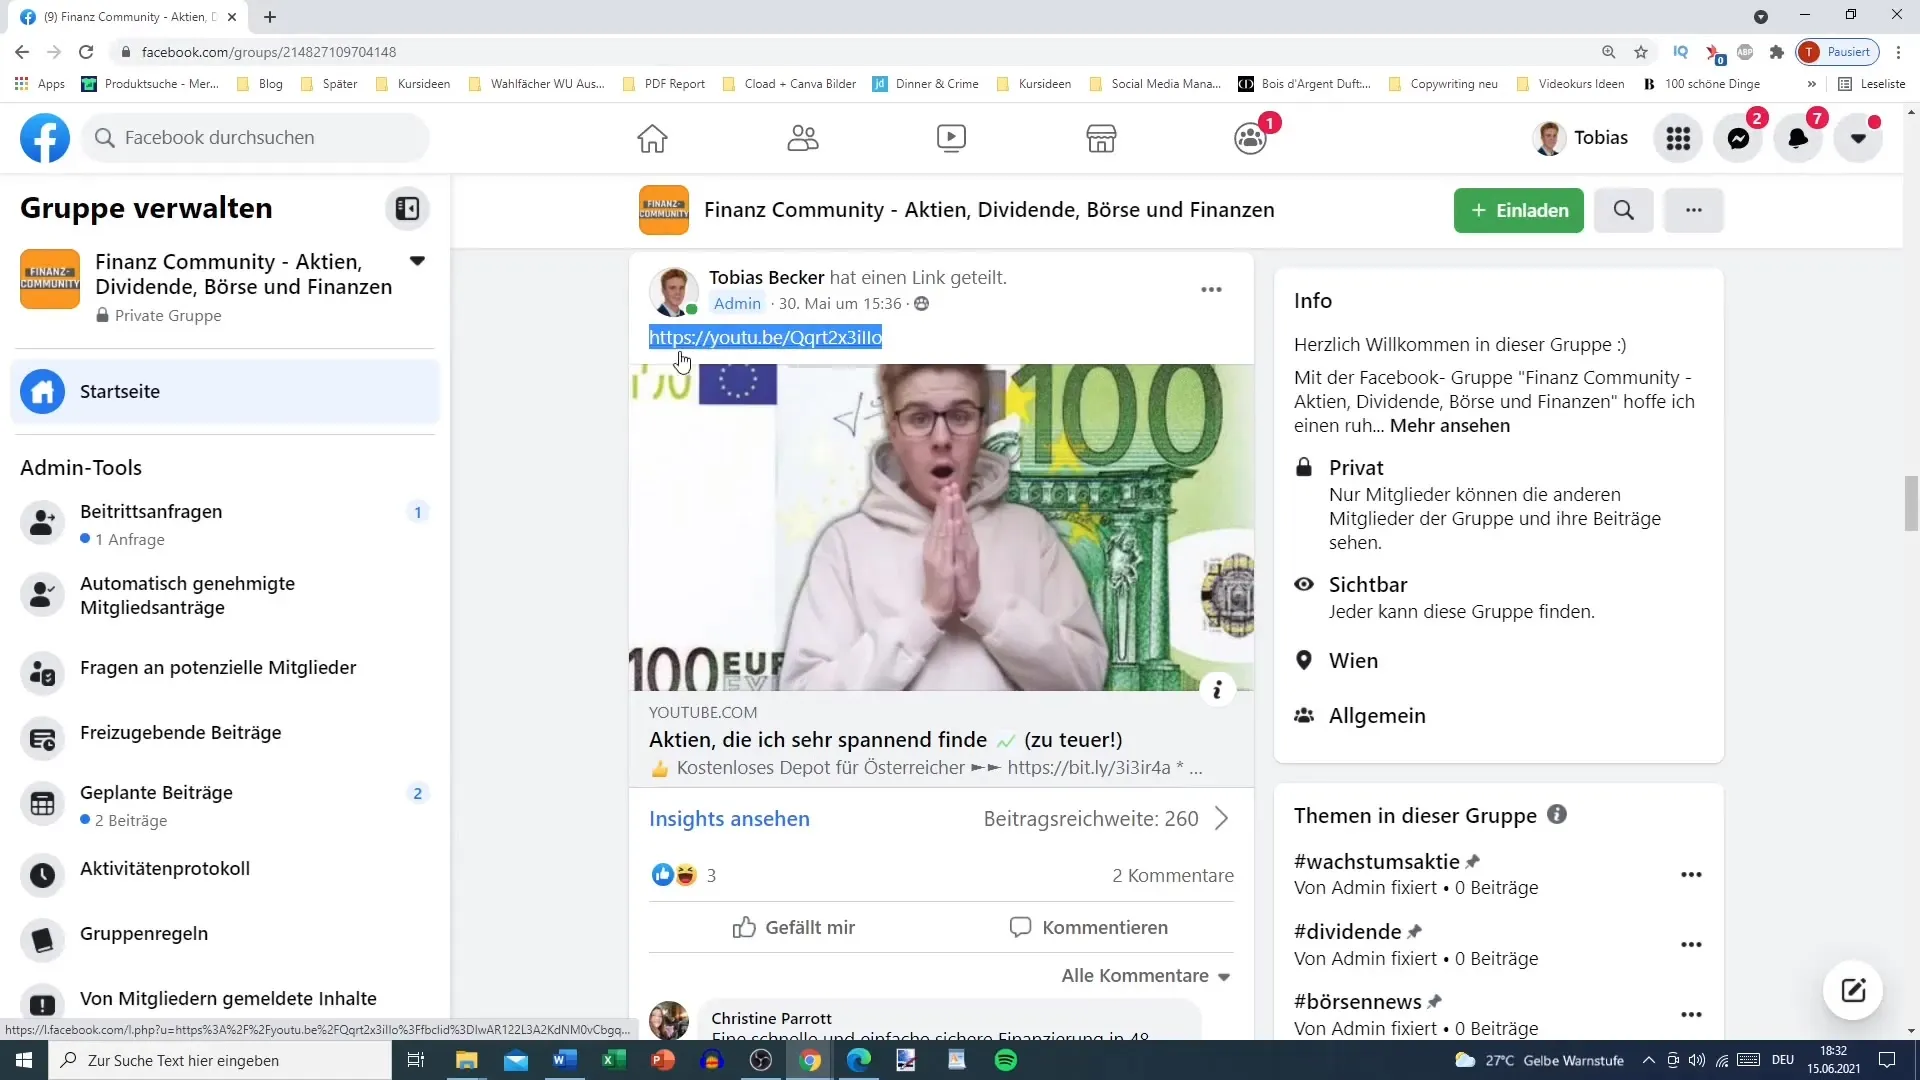The image size is (1920, 1080).
Task: Open the Groups icon with notification badge
Action: tap(1251, 138)
